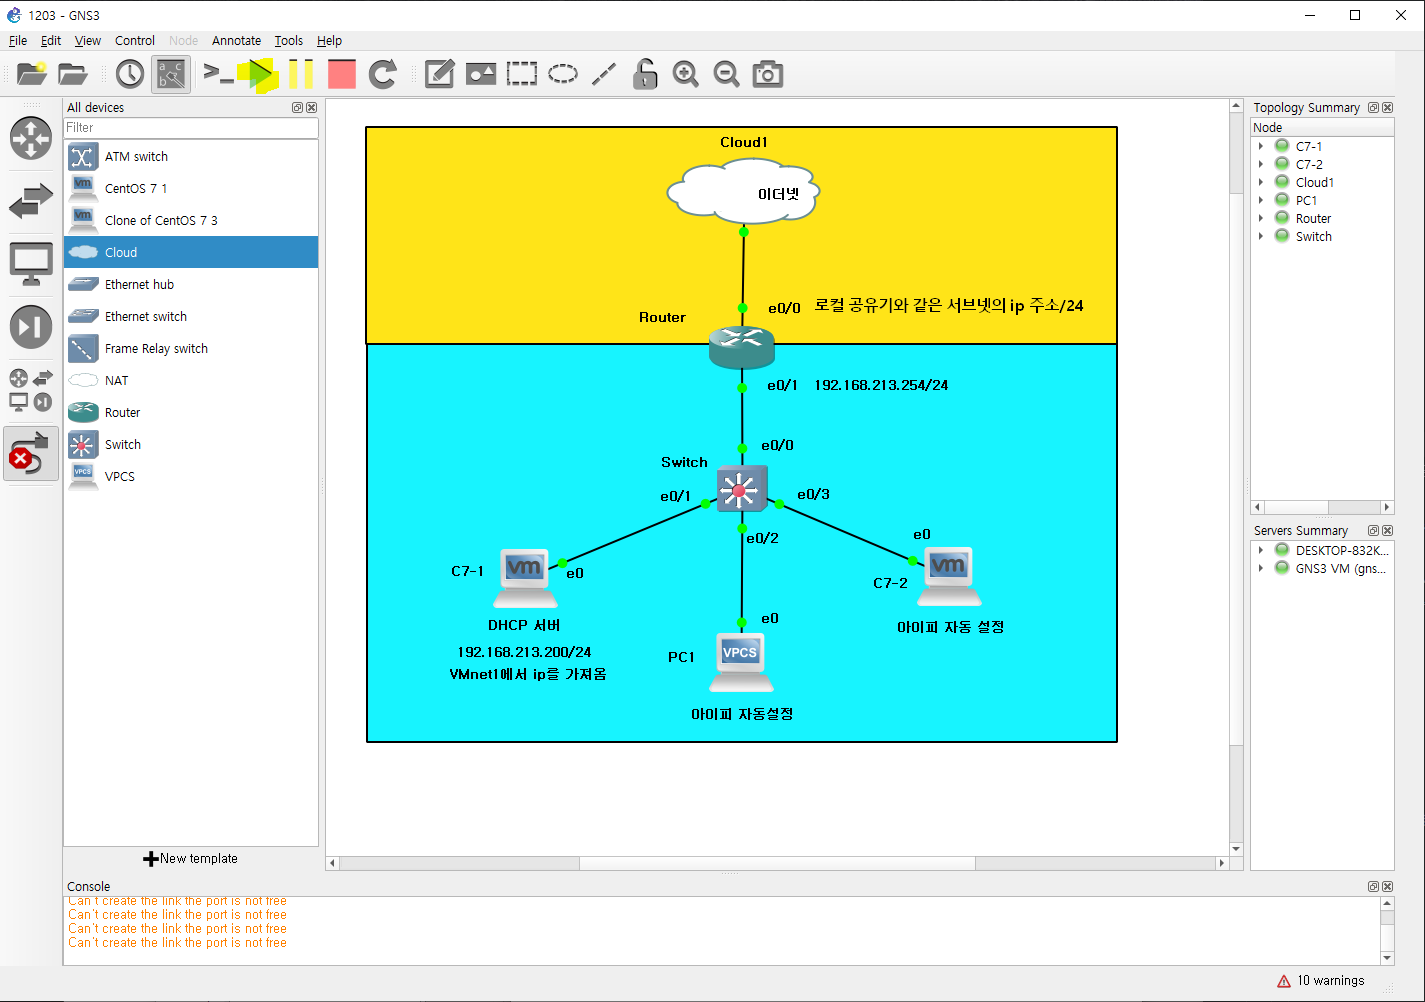
Task: Select VPCS in device list
Action: pyautogui.click(x=191, y=477)
